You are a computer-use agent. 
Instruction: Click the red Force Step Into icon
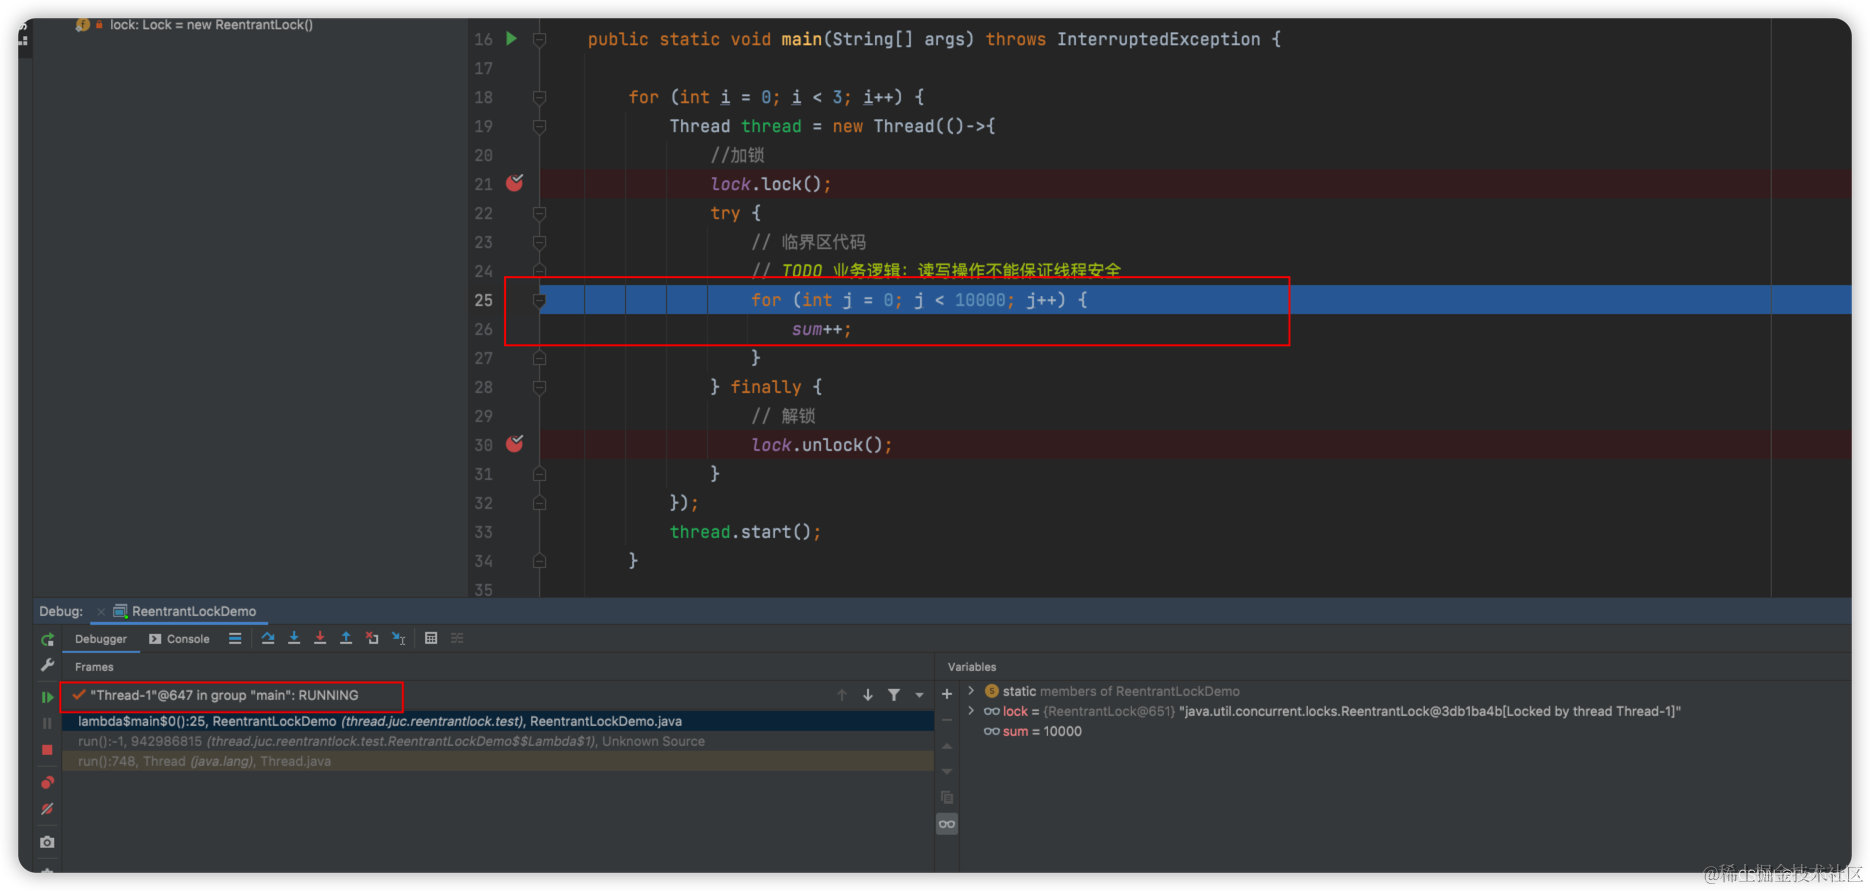[x=320, y=638]
